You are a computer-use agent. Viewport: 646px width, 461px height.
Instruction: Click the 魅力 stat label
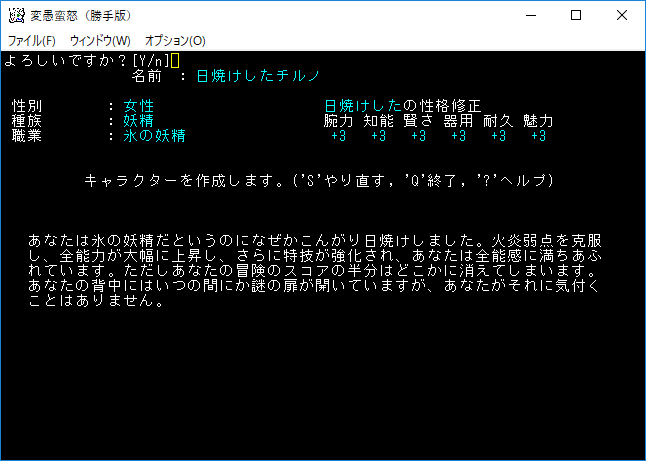538,121
